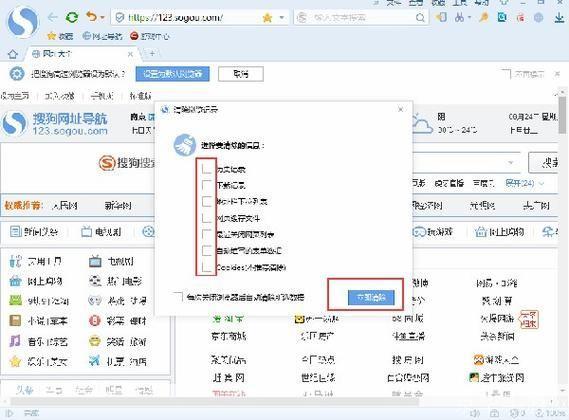Click the globe toolbar icon
This screenshot has width=569, height=420.
(539, 17)
